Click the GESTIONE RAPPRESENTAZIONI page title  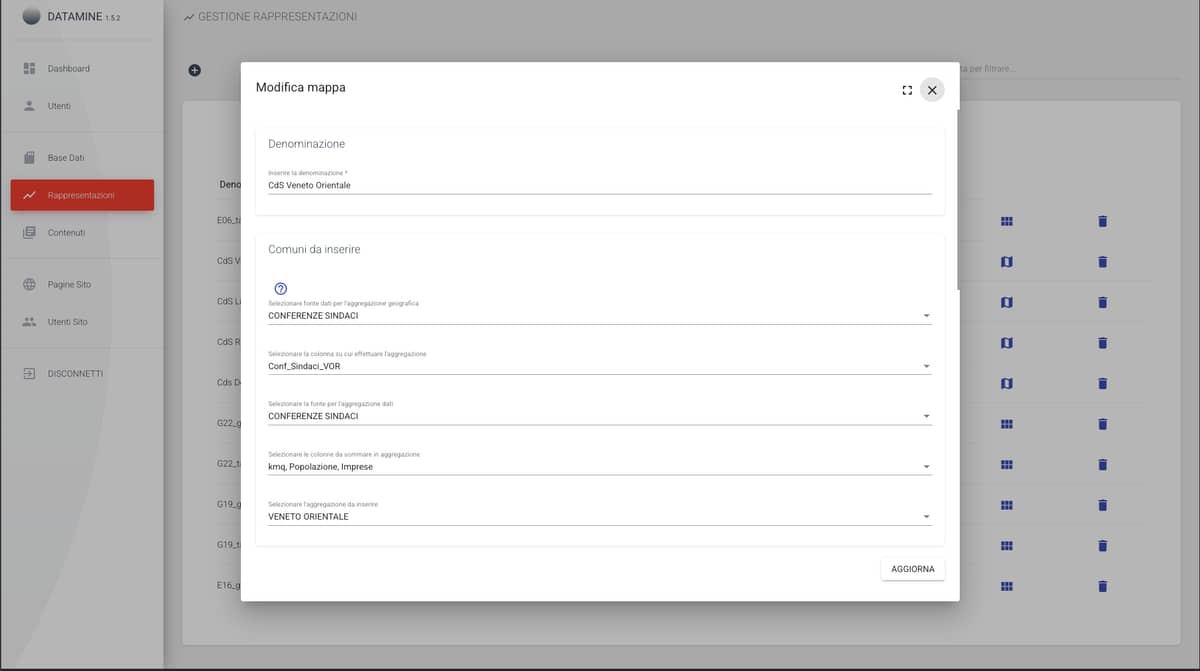[277, 17]
